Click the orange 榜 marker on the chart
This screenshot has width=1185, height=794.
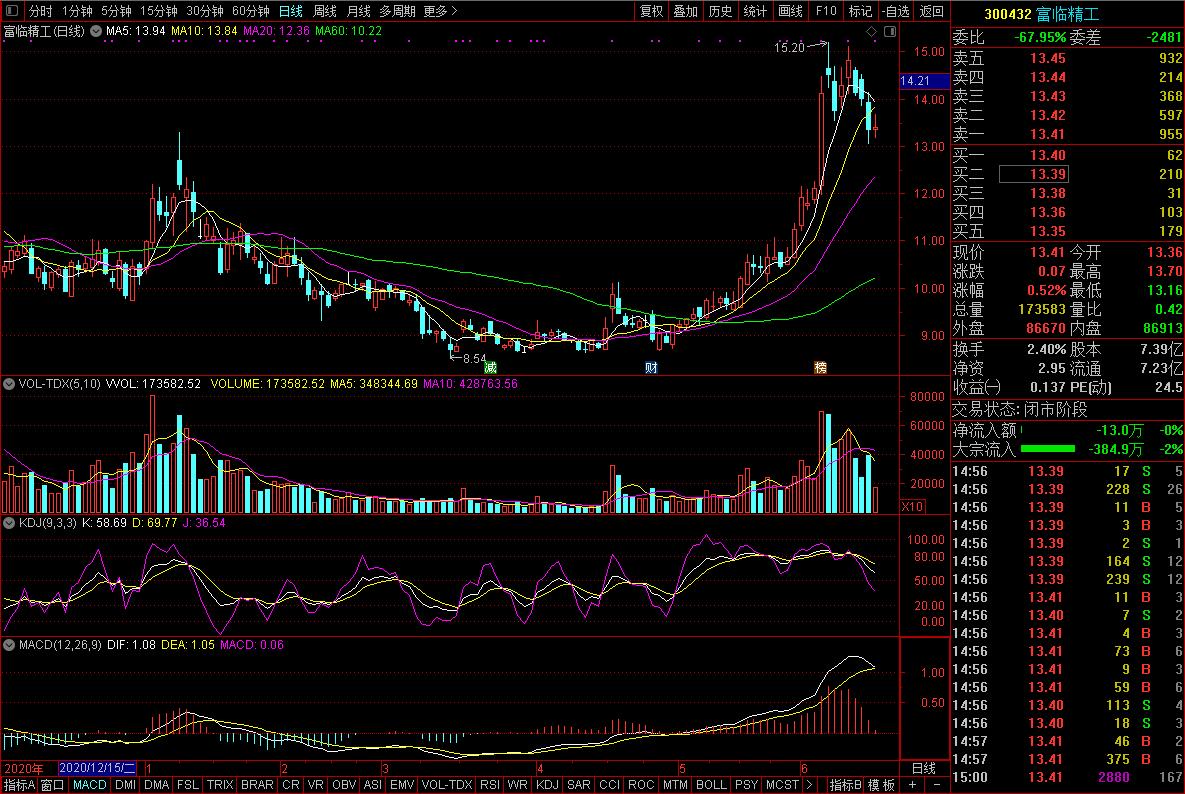(820, 368)
